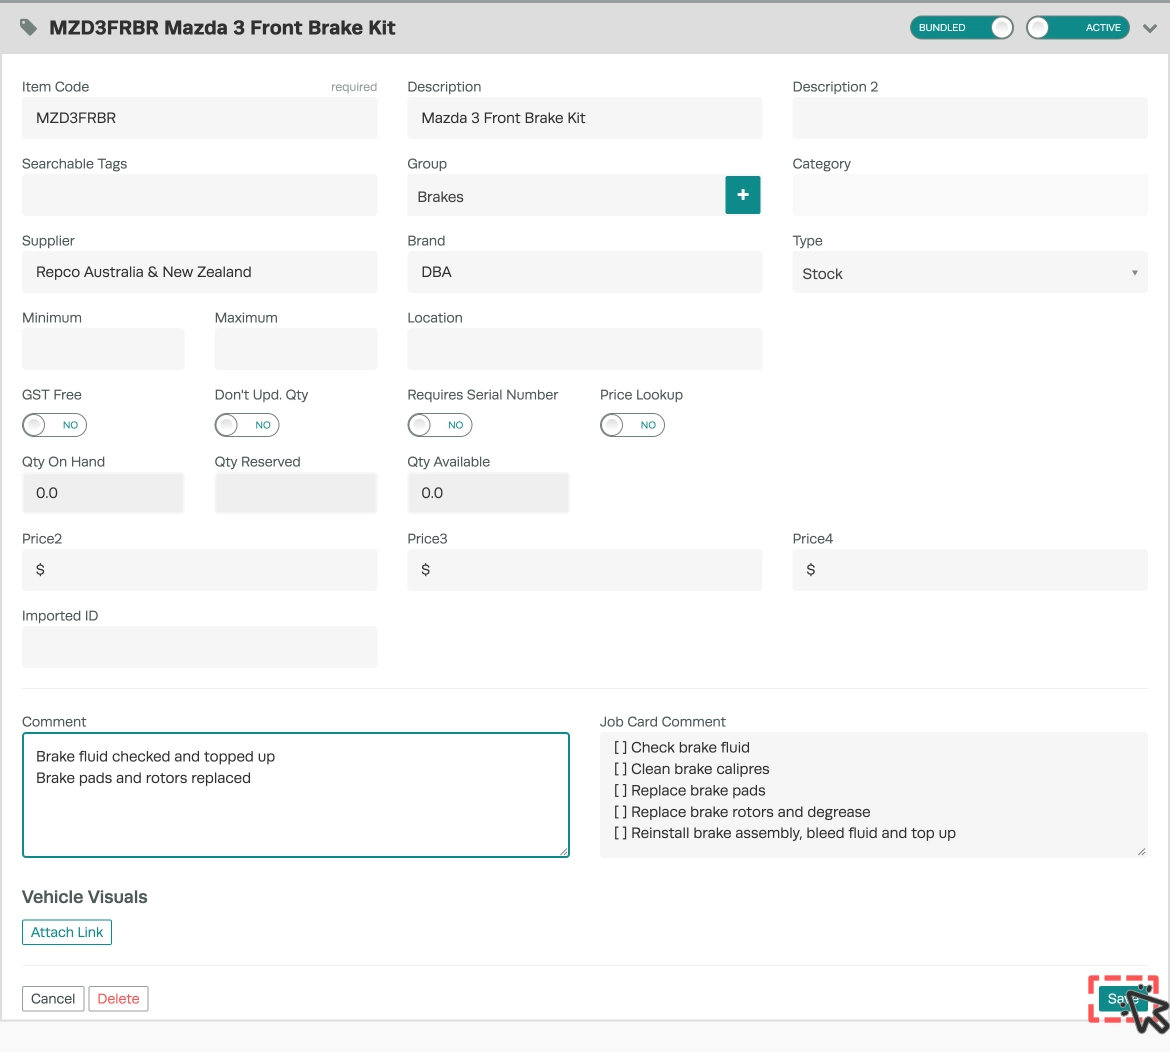
Task: Click inside the Job Card Comment text area
Action: point(873,795)
